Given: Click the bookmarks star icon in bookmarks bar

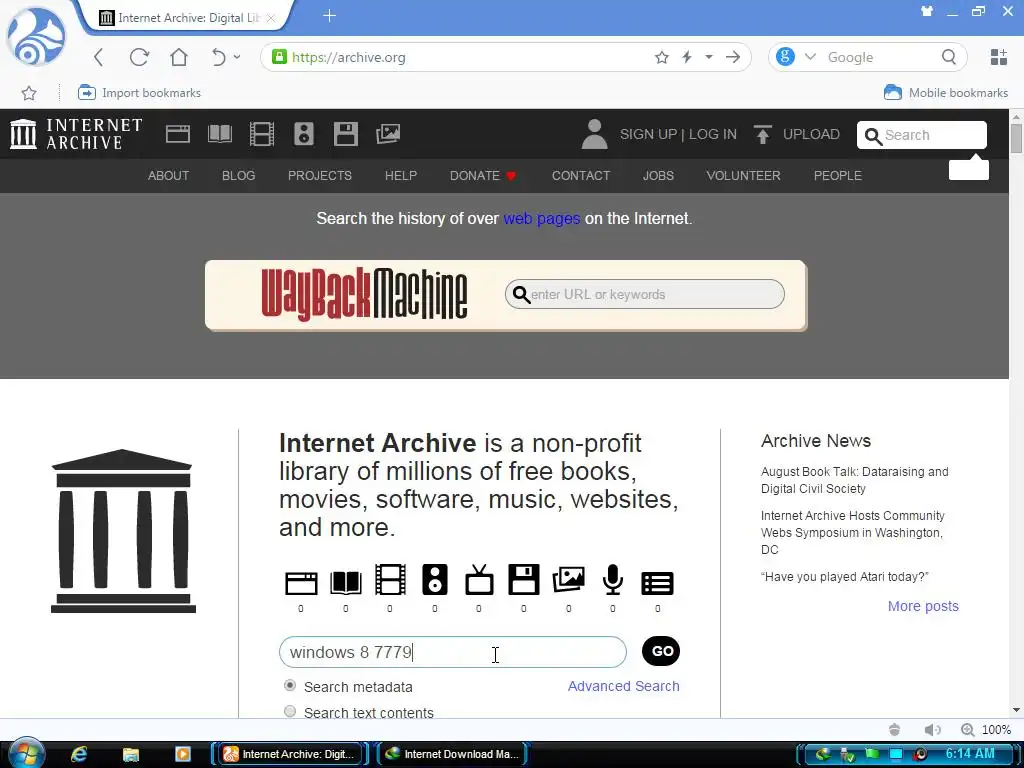Looking at the screenshot, I should [29, 93].
